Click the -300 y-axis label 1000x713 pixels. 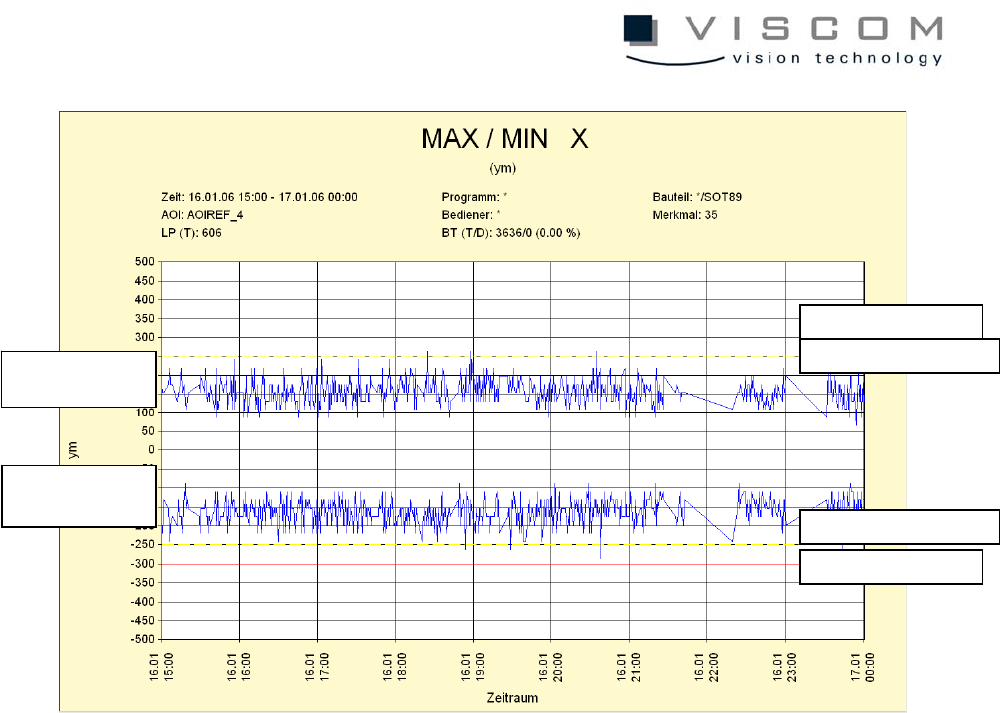coord(143,564)
